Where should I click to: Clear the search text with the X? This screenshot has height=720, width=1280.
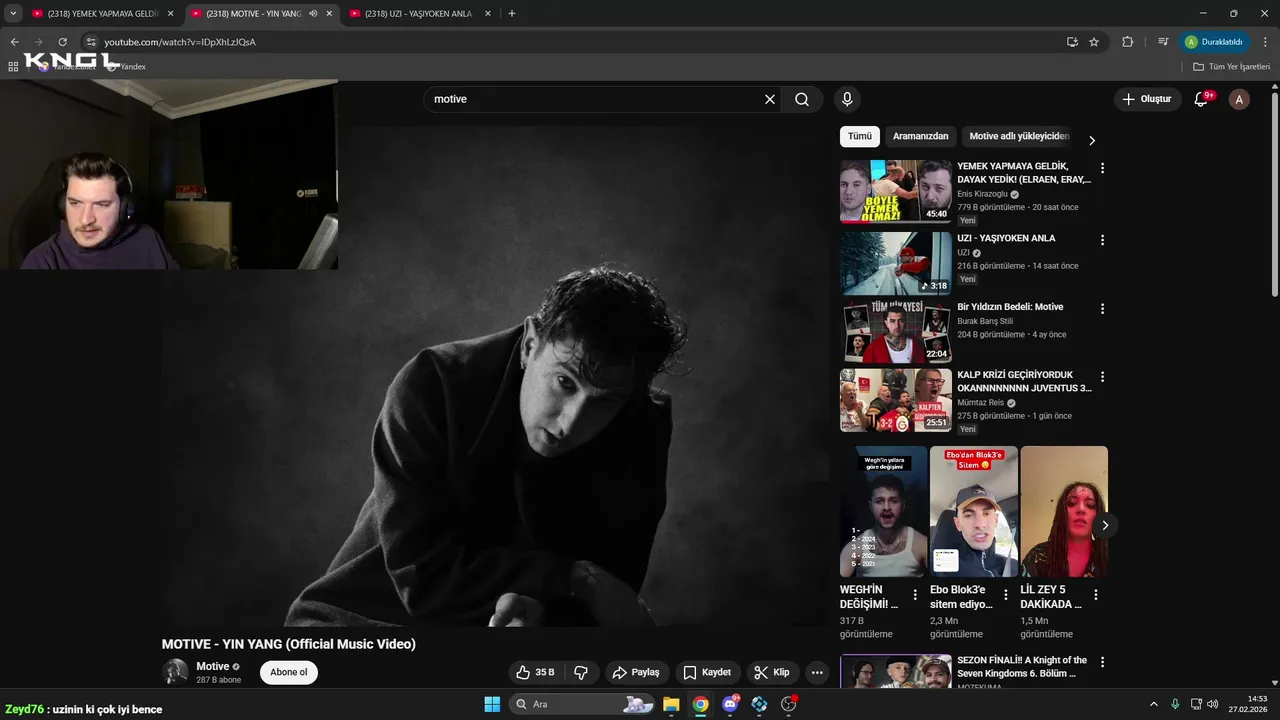[770, 99]
